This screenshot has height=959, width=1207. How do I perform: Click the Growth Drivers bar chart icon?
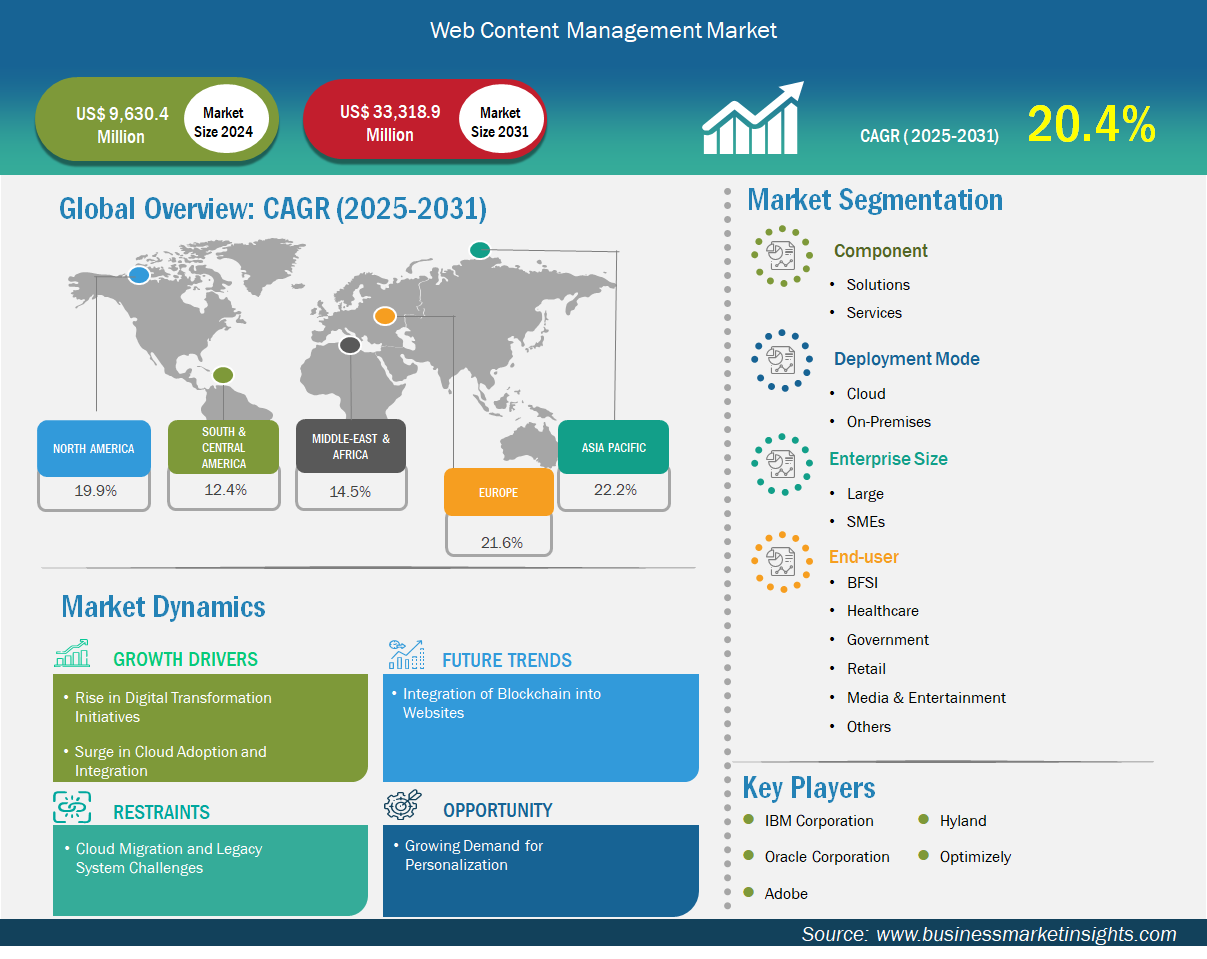[72, 656]
